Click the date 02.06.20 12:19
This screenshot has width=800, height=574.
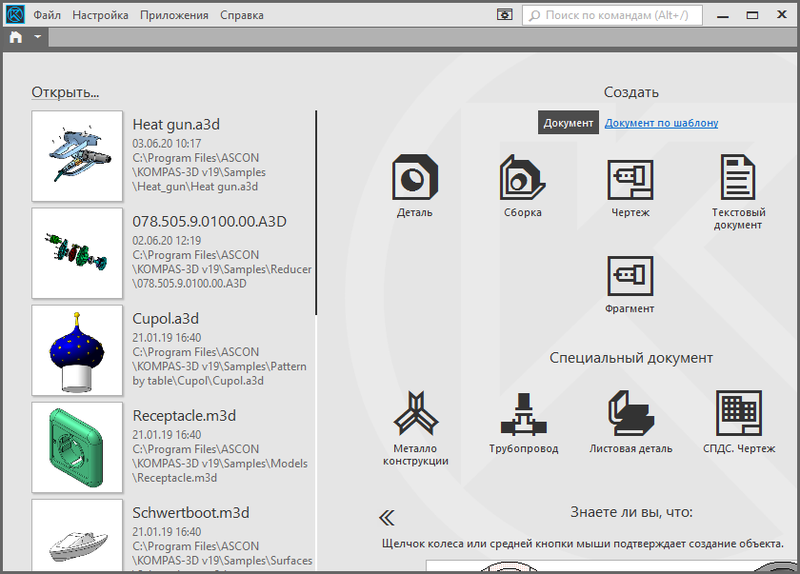click(167, 240)
